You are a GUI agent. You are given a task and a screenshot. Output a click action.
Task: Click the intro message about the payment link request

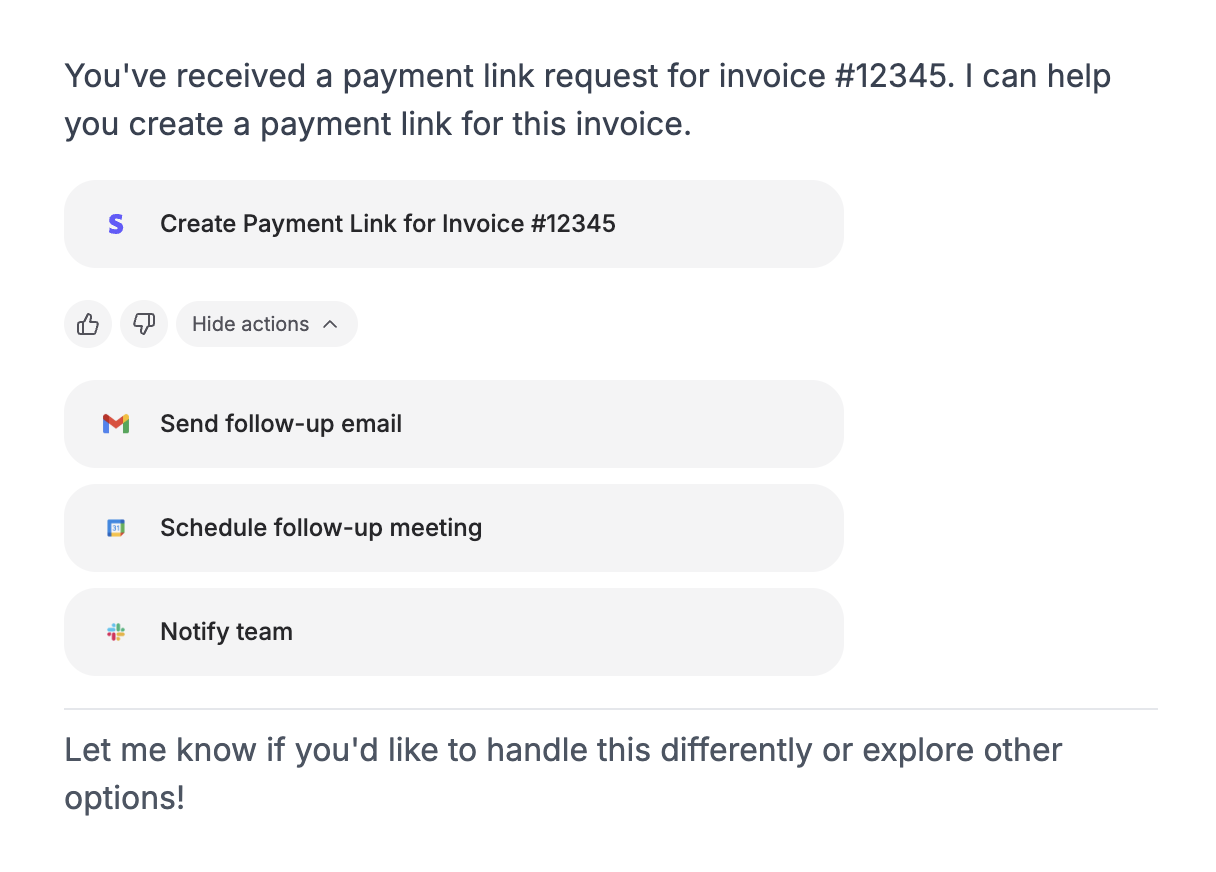pos(587,101)
